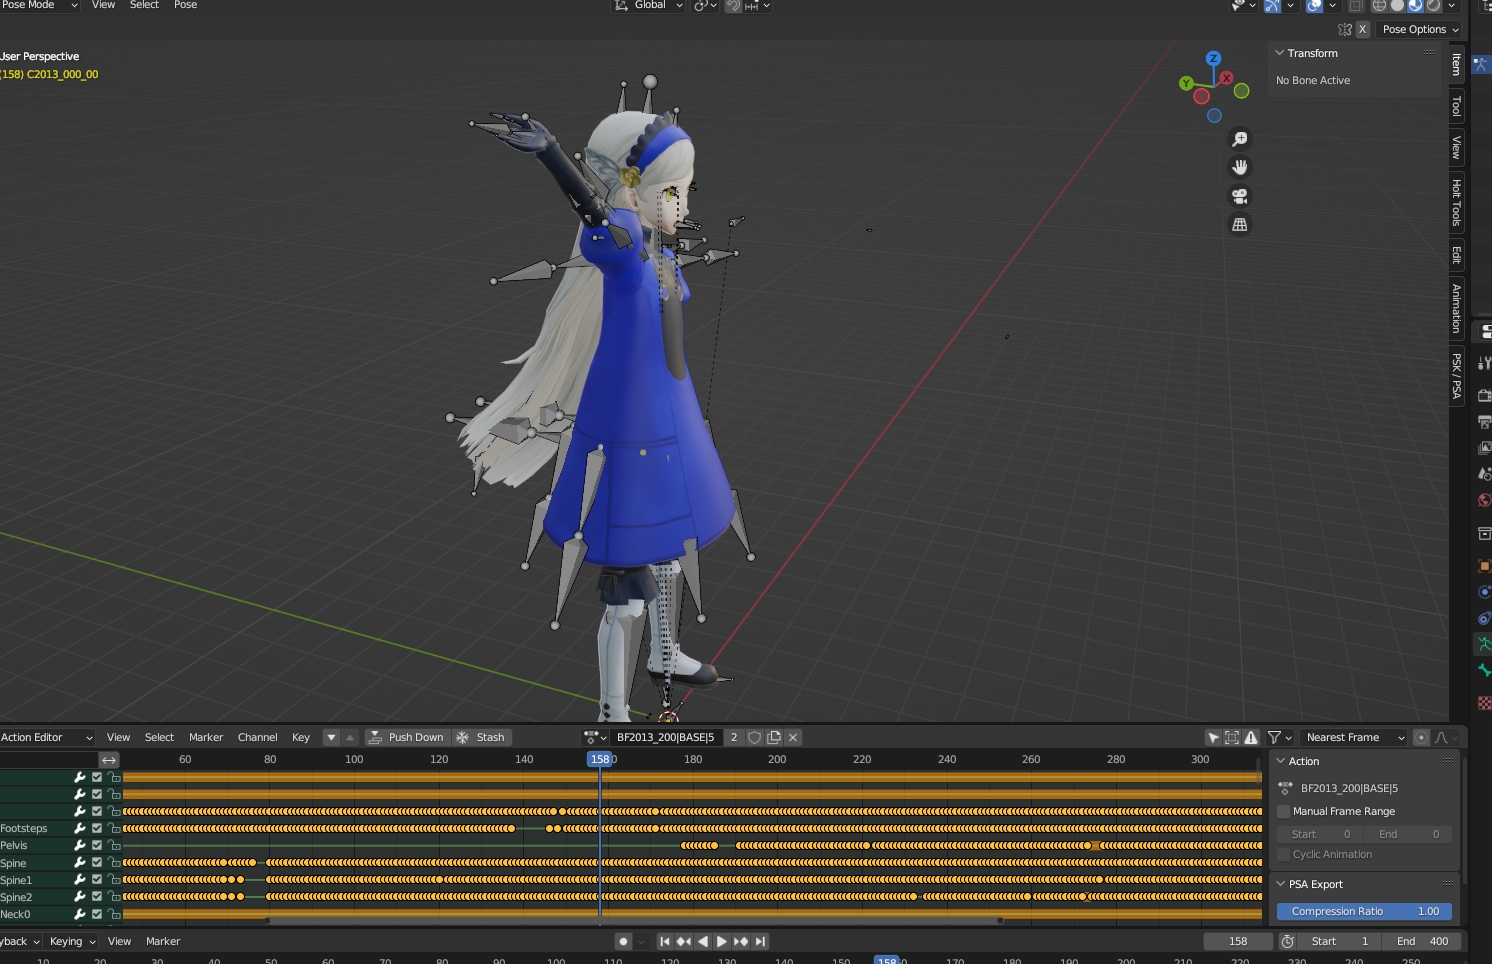The image size is (1492, 964).
Task: Toggle viewport overlays icon
Action: pyautogui.click(x=1314, y=5)
